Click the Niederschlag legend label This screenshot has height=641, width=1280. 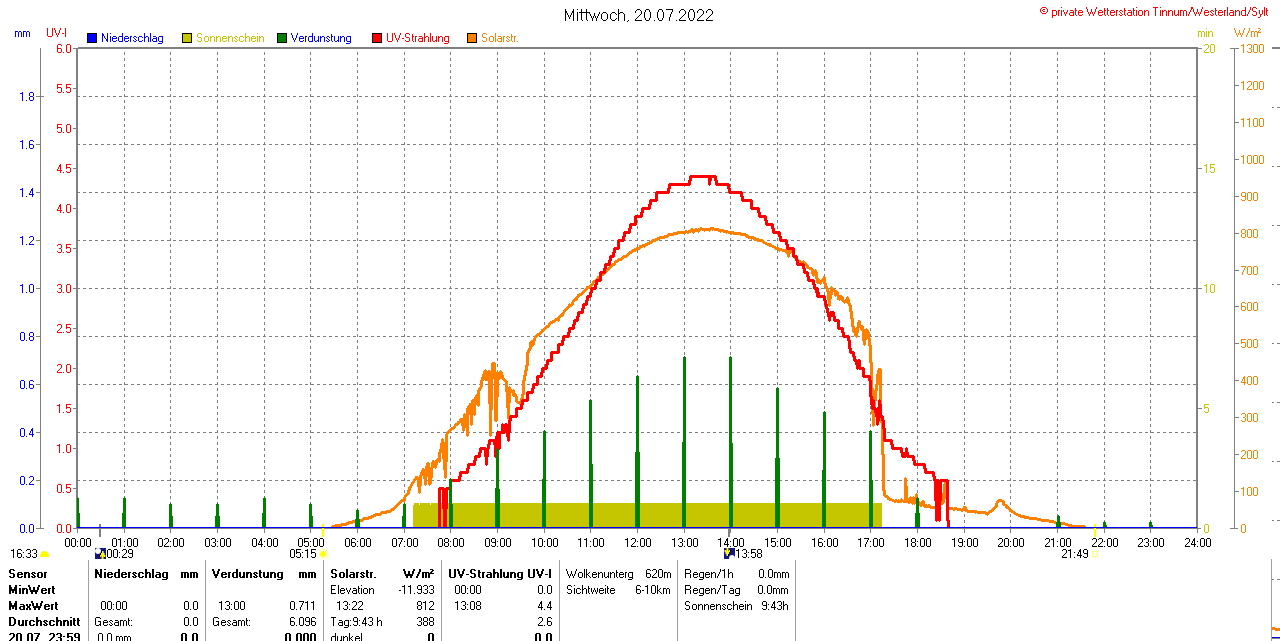pyautogui.click(x=132, y=38)
